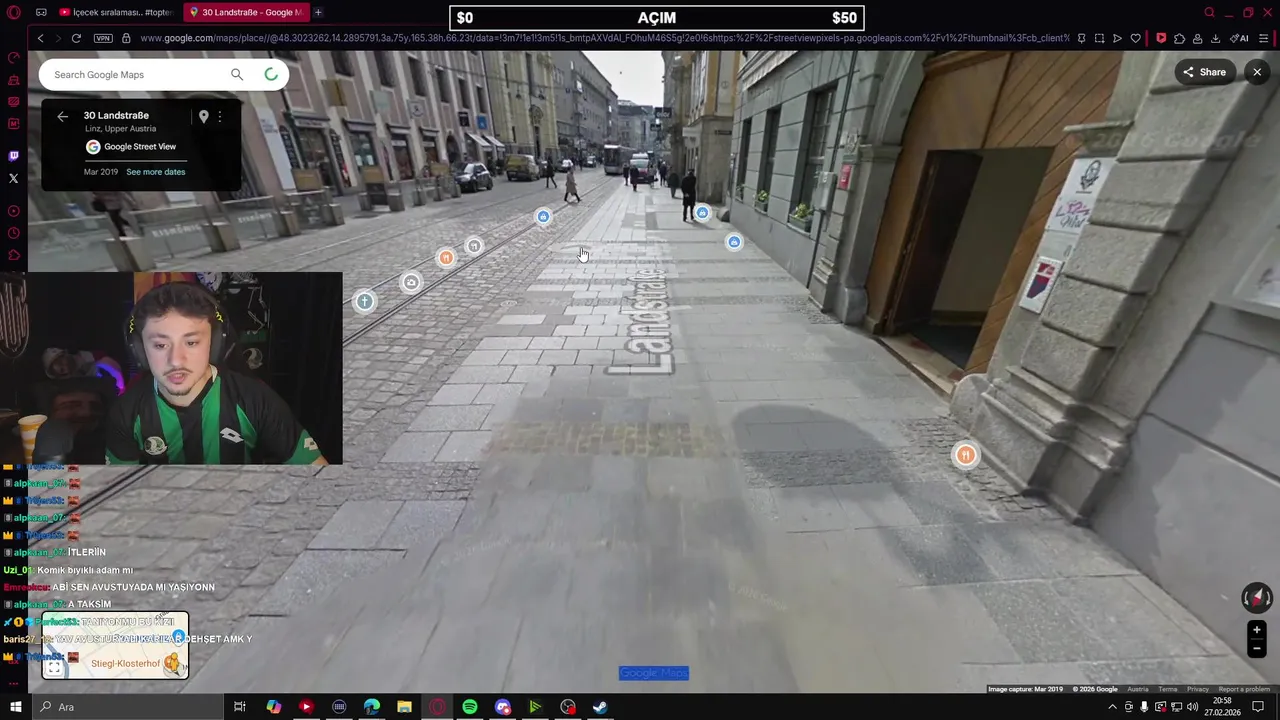Click the Austria label in footer

coord(1138,689)
